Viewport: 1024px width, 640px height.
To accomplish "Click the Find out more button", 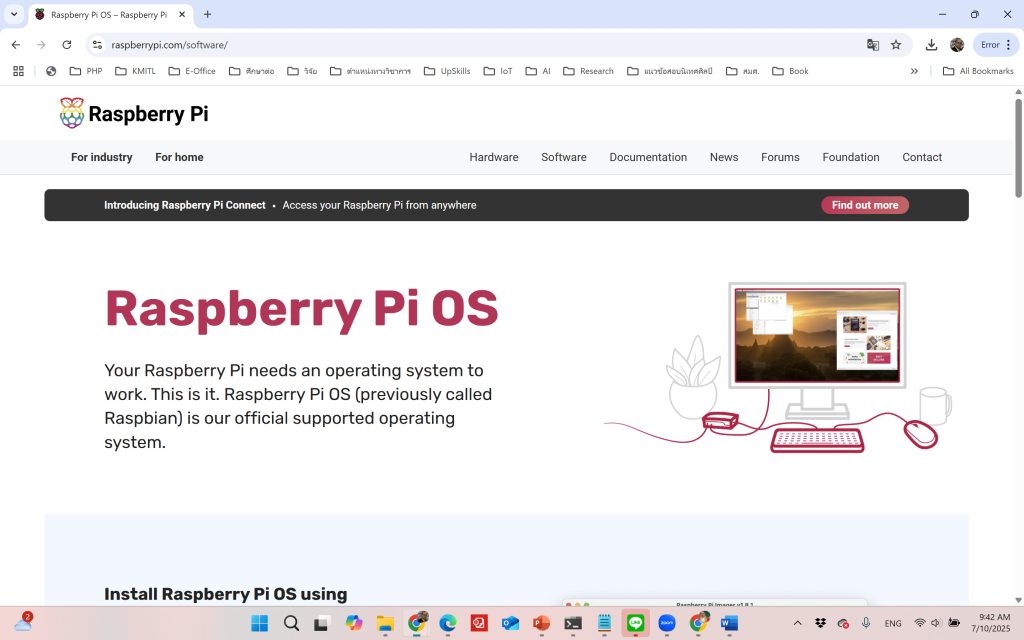I will (x=865, y=205).
